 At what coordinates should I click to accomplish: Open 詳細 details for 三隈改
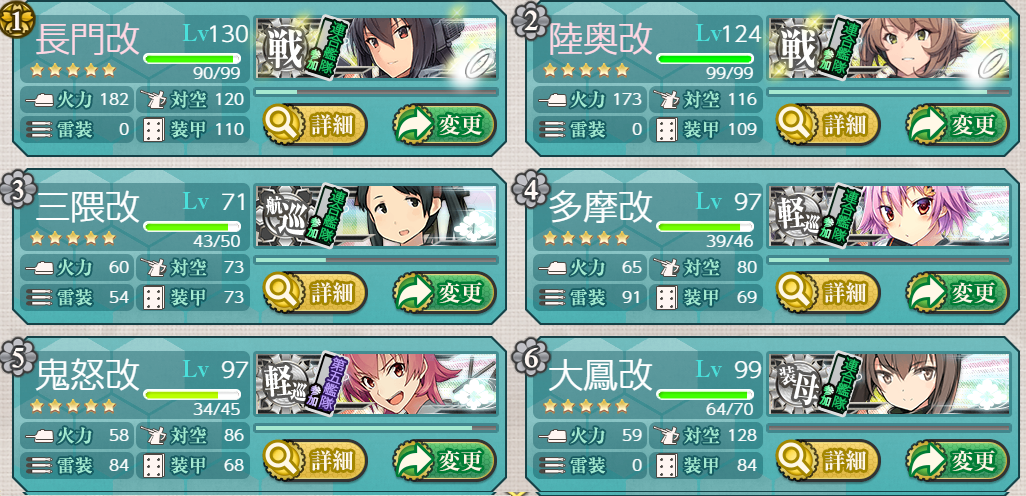(315, 292)
